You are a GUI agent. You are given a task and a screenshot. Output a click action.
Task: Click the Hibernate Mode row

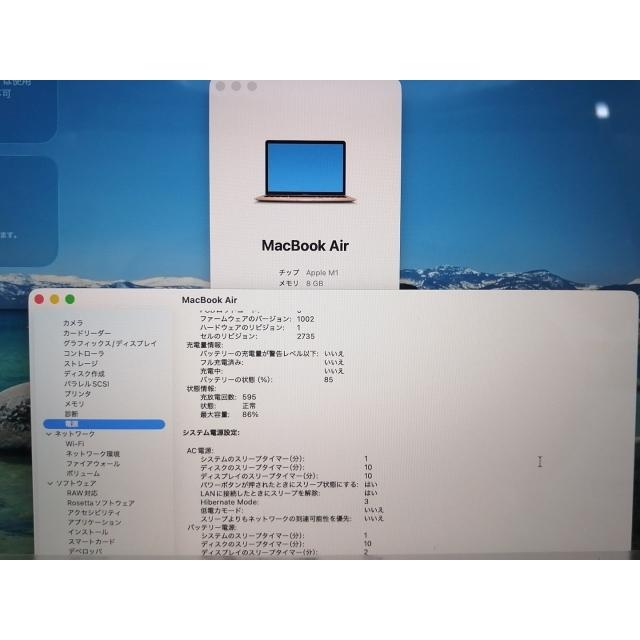(x=284, y=502)
